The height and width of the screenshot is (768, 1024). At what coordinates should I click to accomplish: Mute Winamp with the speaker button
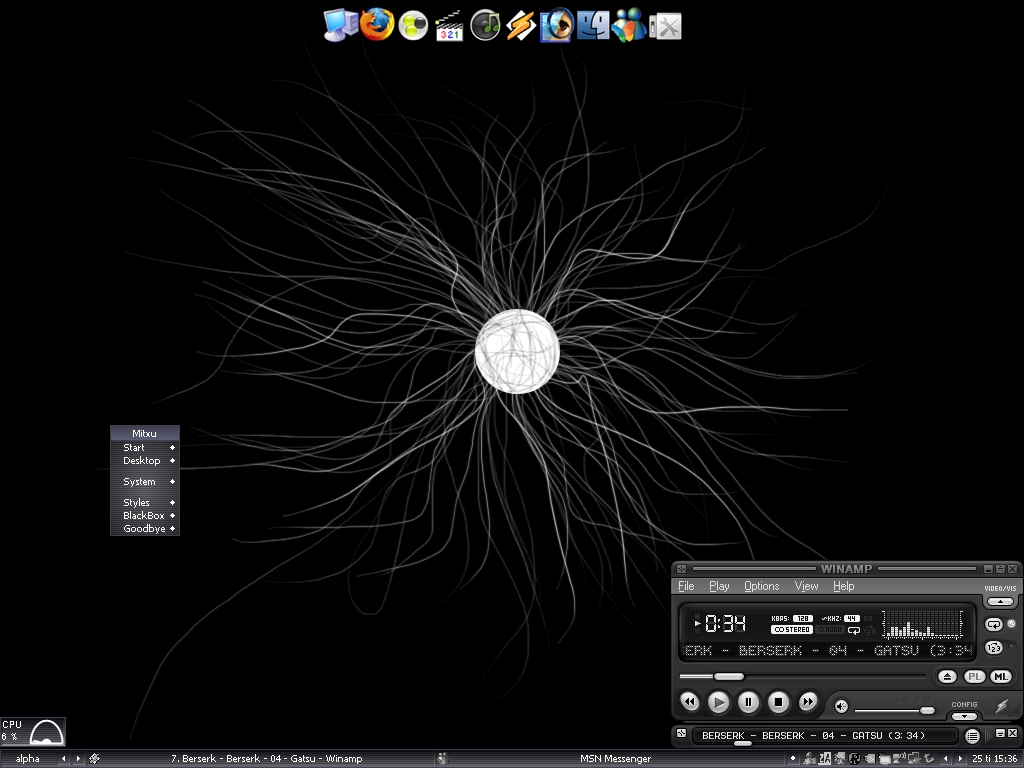tap(841, 707)
